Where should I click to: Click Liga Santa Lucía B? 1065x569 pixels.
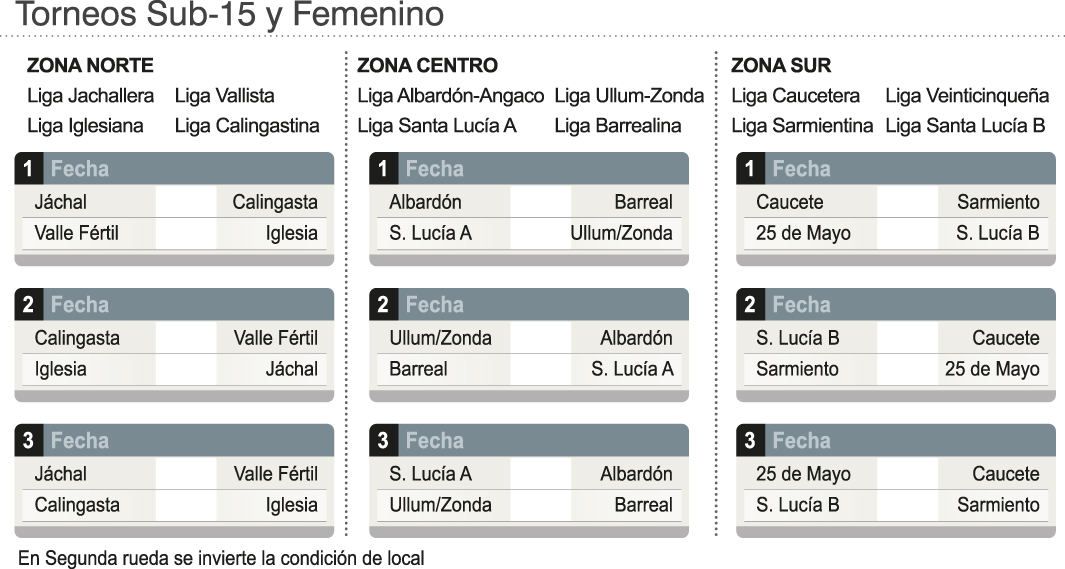tap(965, 126)
